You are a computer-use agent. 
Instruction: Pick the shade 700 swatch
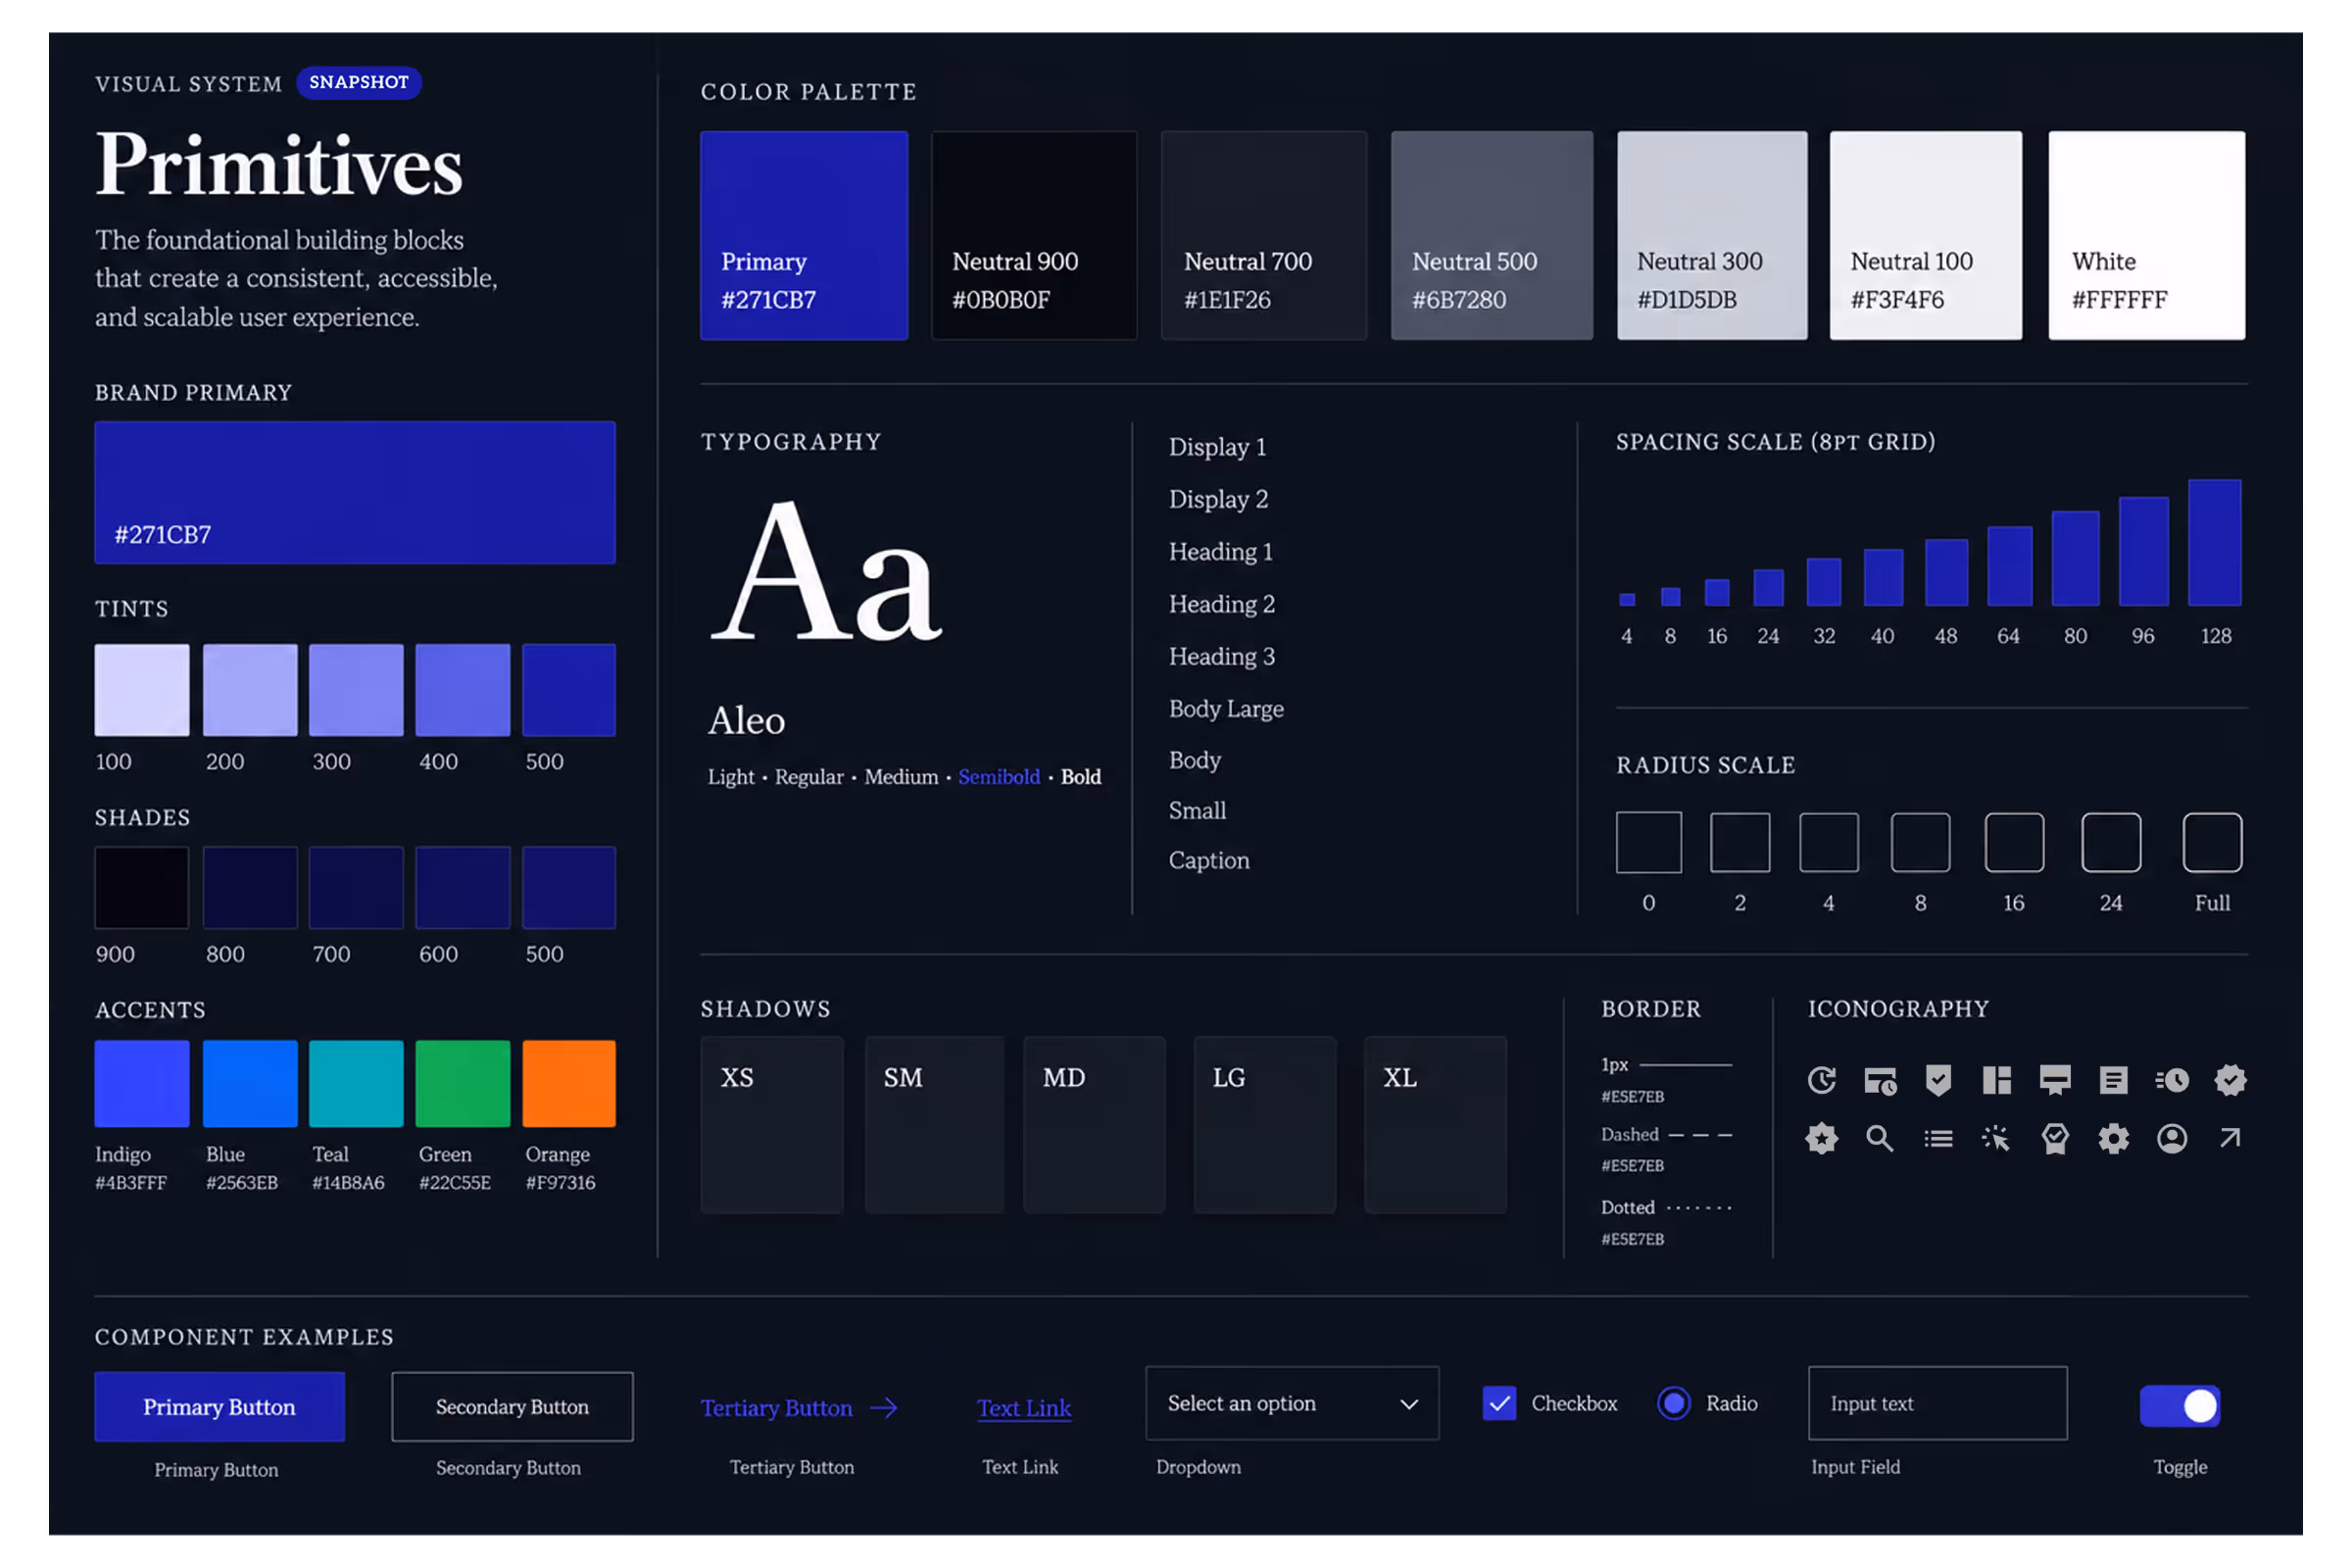(356, 888)
